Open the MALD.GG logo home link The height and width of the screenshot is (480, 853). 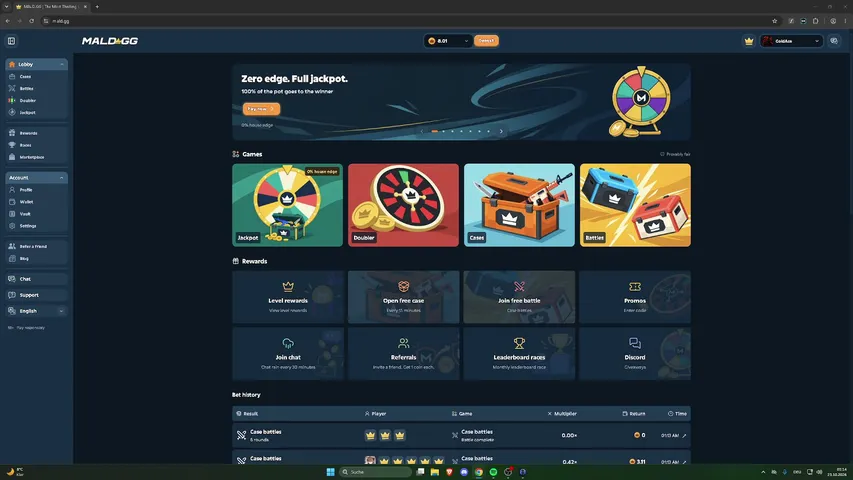tap(110, 41)
